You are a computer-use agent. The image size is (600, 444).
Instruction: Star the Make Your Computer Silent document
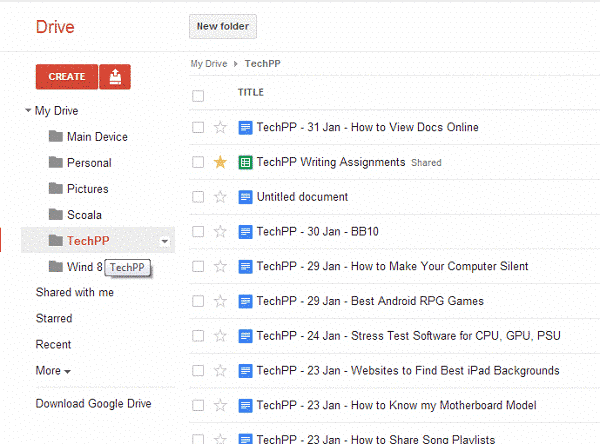(220, 266)
